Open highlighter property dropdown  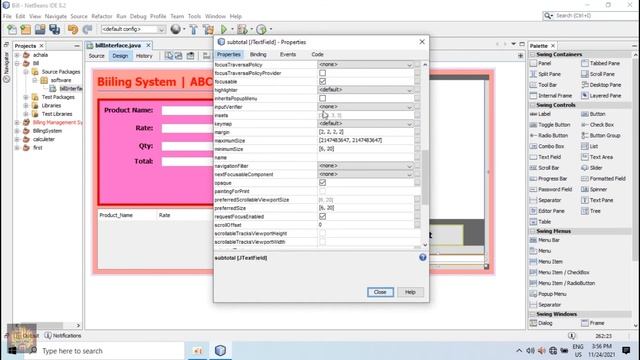[x=365, y=90]
